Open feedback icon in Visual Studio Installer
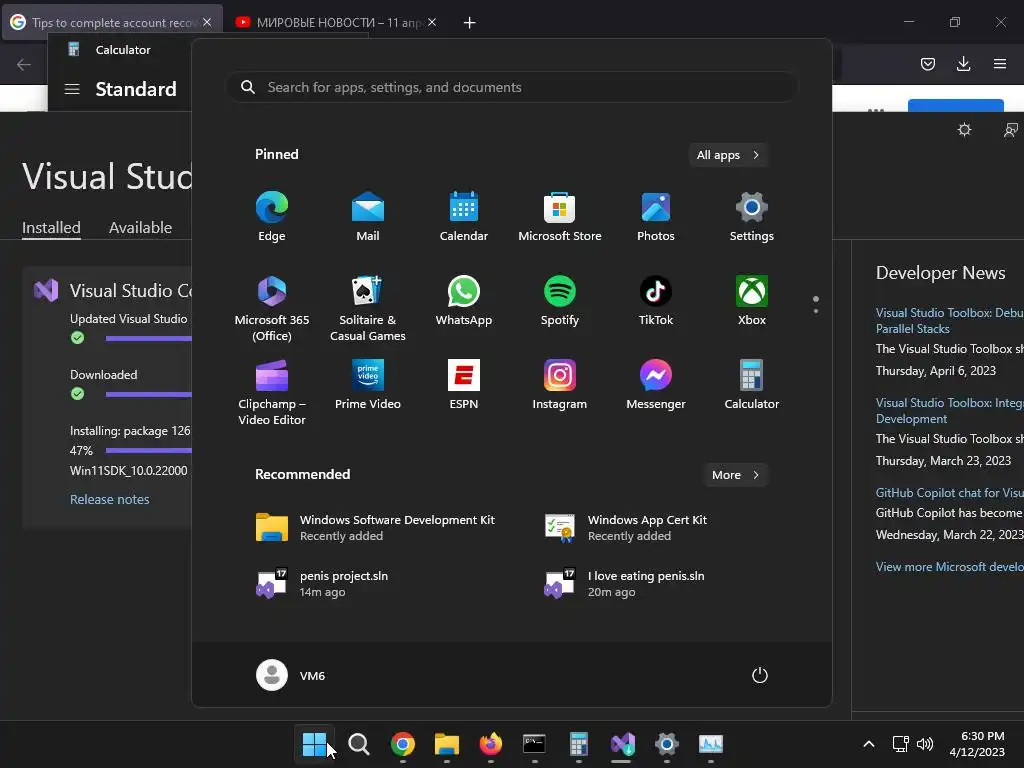Screen dimensions: 1024x768 pyautogui.click(x=1010, y=129)
